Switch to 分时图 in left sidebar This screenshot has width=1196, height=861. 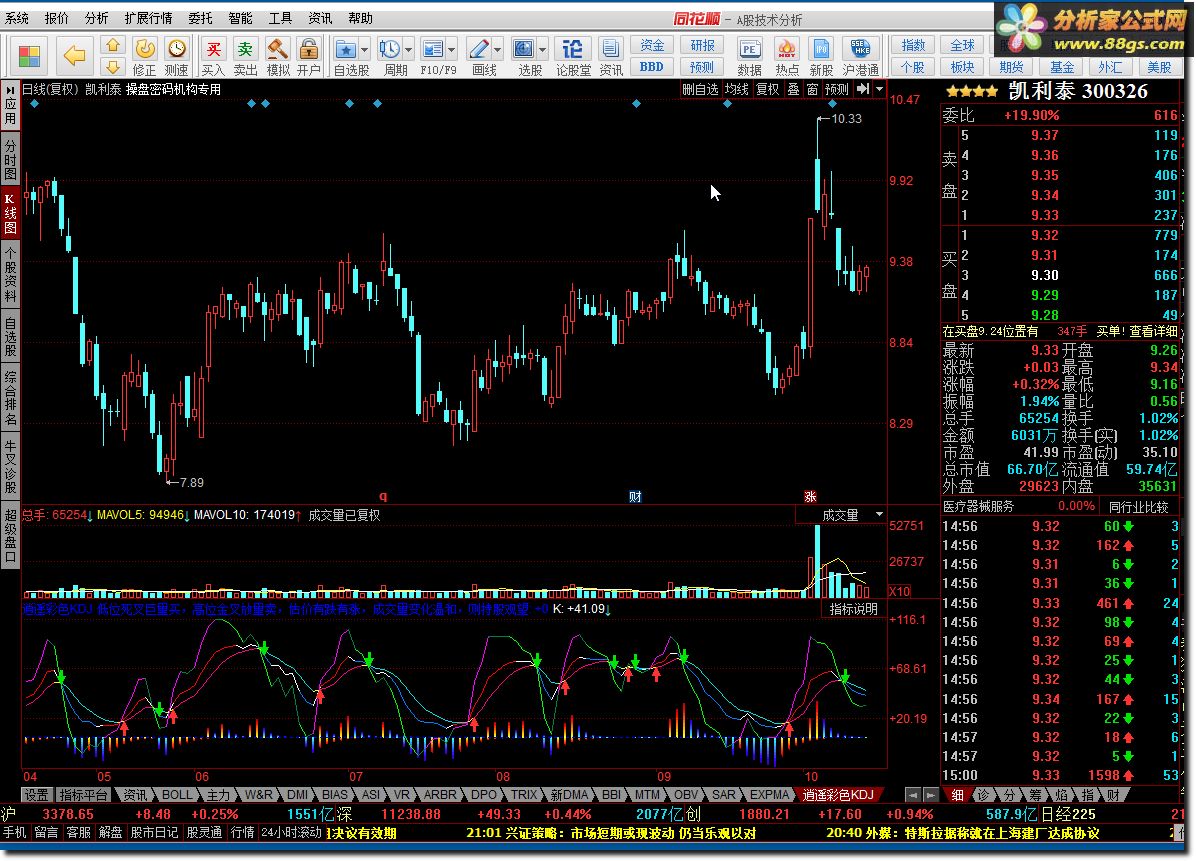(x=11, y=159)
